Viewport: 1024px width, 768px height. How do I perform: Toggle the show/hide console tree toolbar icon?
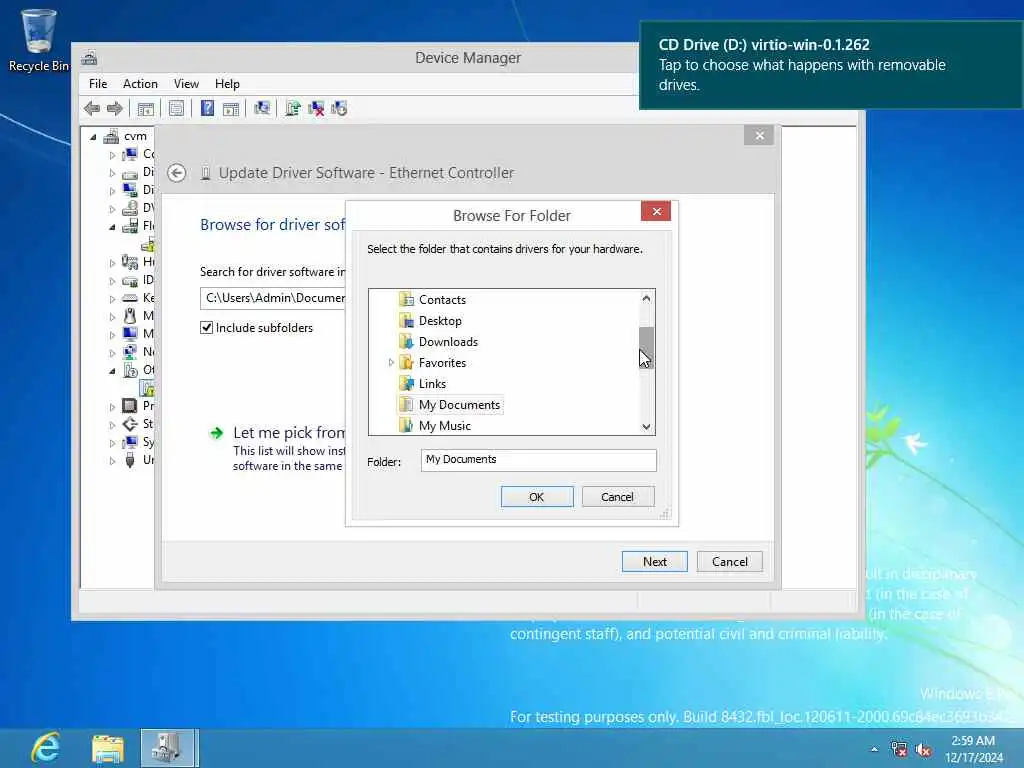pyautogui.click(x=145, y=108)
